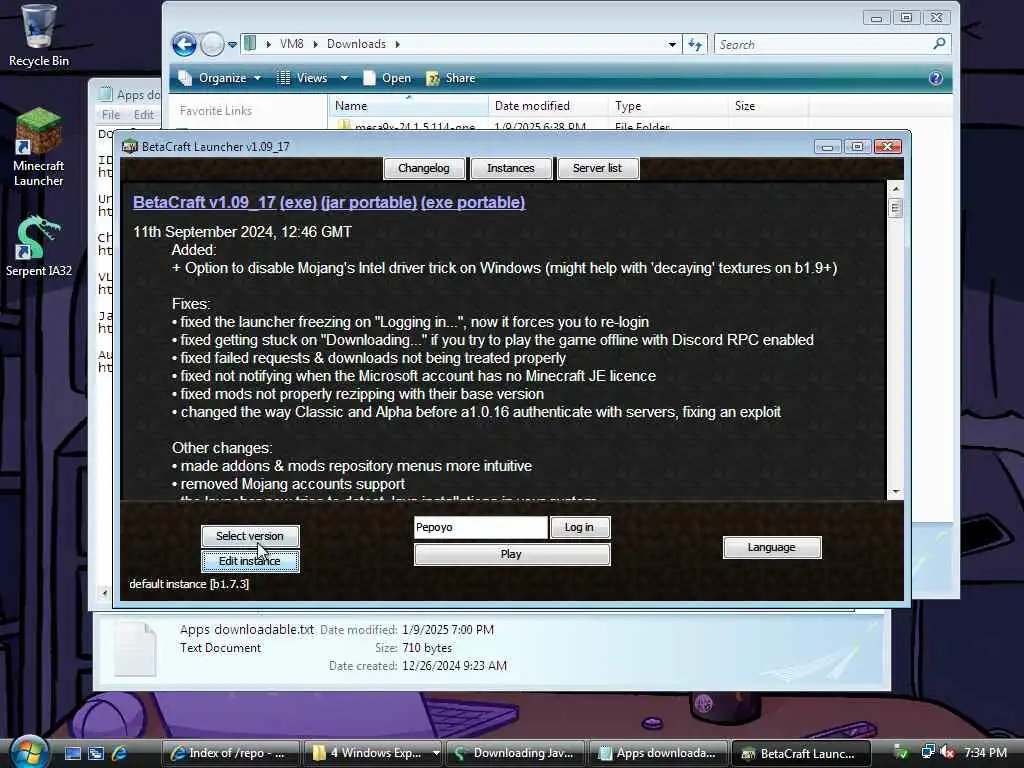Viewport: 1024px width, 768px height.
Task: Click the changelog scrollbar down arrow
Action: point(895,491)
